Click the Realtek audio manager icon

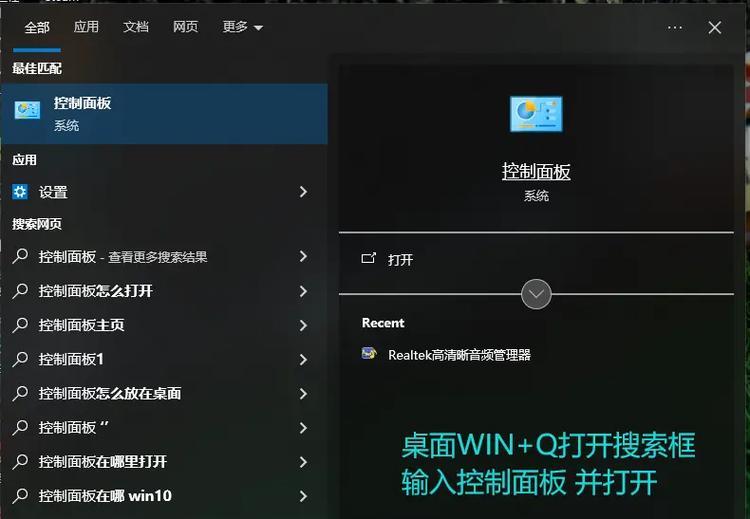click(x=369, y=353)
